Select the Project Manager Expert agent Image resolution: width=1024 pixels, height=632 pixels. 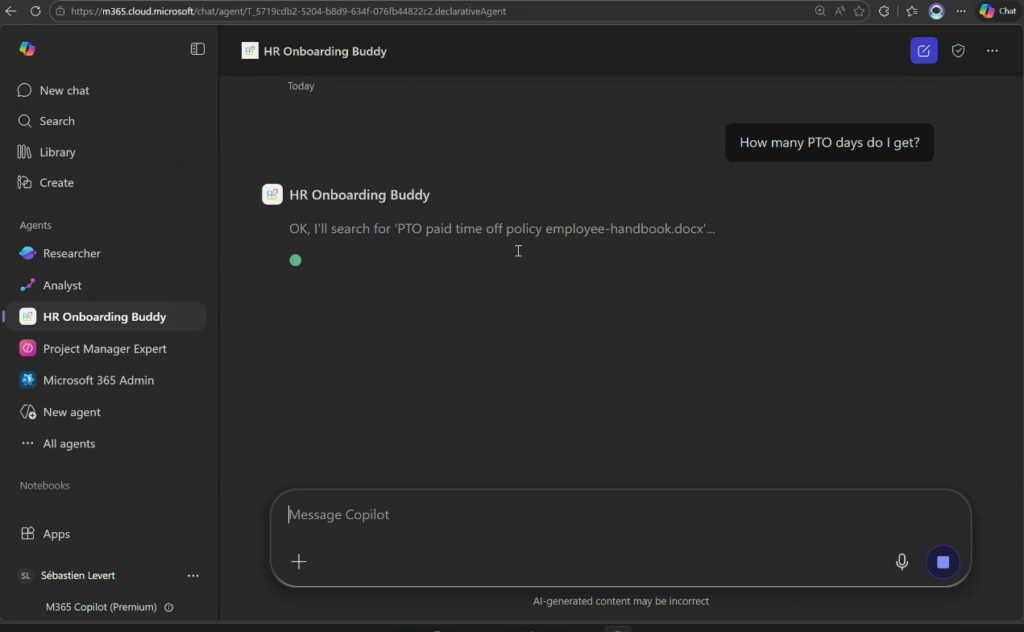pyautogui.click(x=104, y=349)
